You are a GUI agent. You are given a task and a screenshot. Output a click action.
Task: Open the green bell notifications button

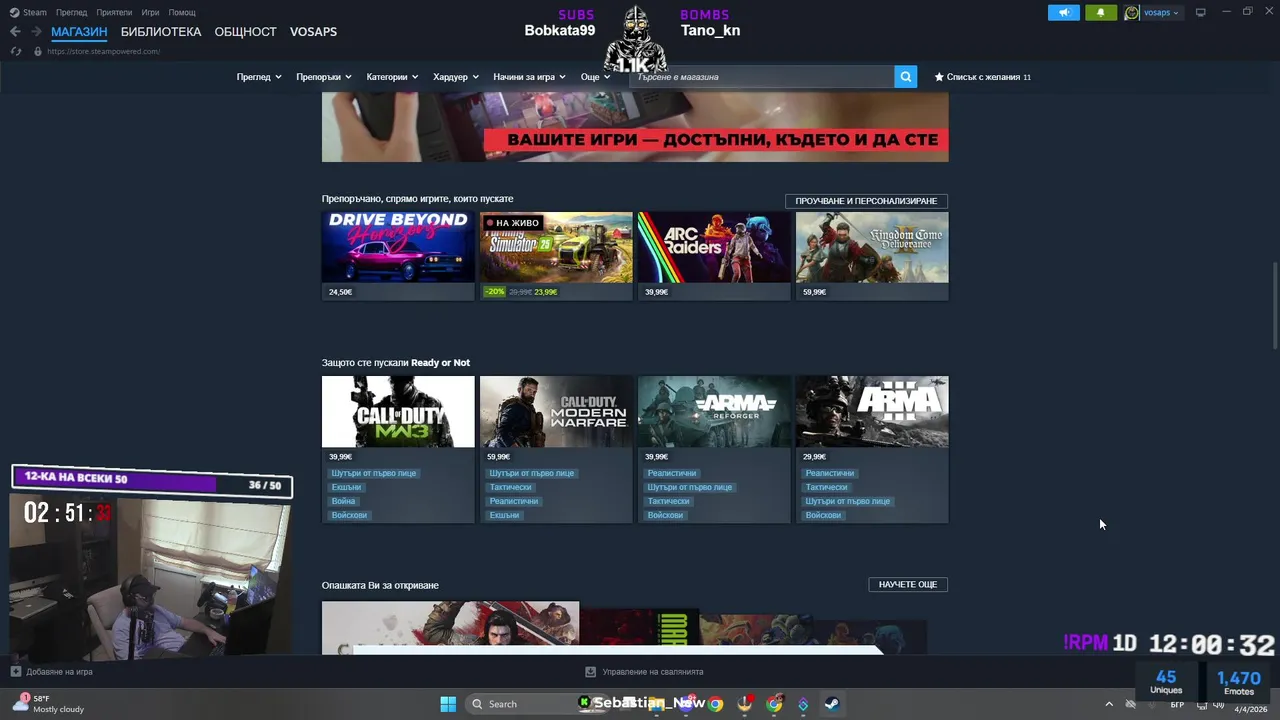pos(1101,13)
